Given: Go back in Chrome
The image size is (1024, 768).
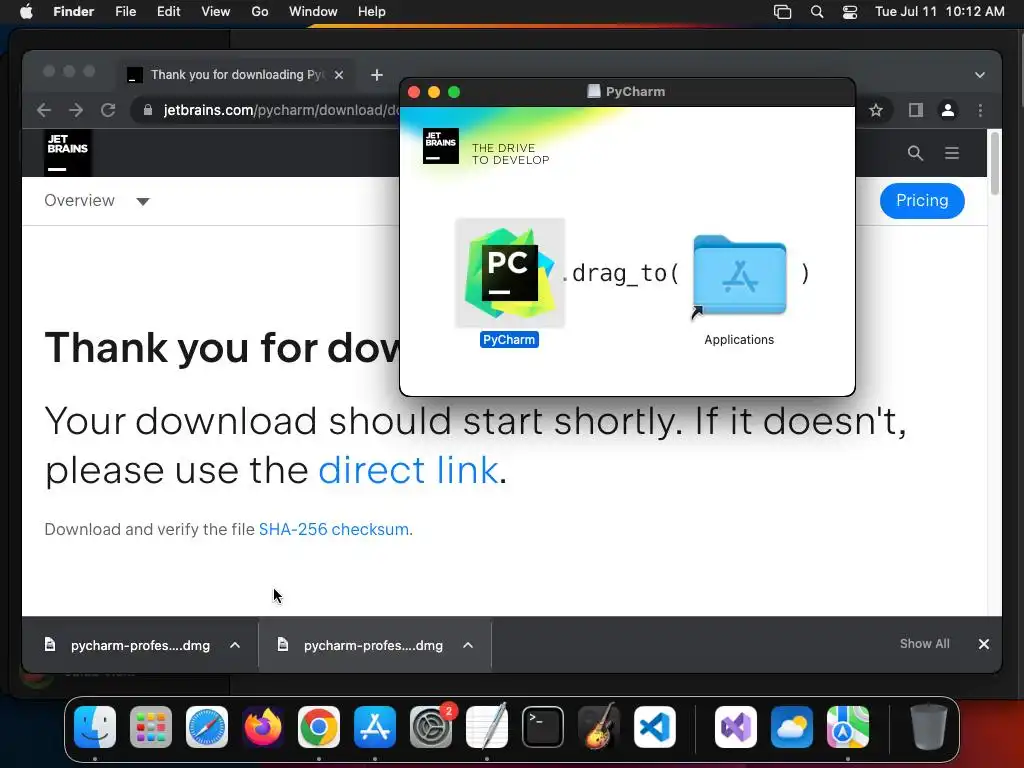Looking at the screenshot, I should point(44,110).
